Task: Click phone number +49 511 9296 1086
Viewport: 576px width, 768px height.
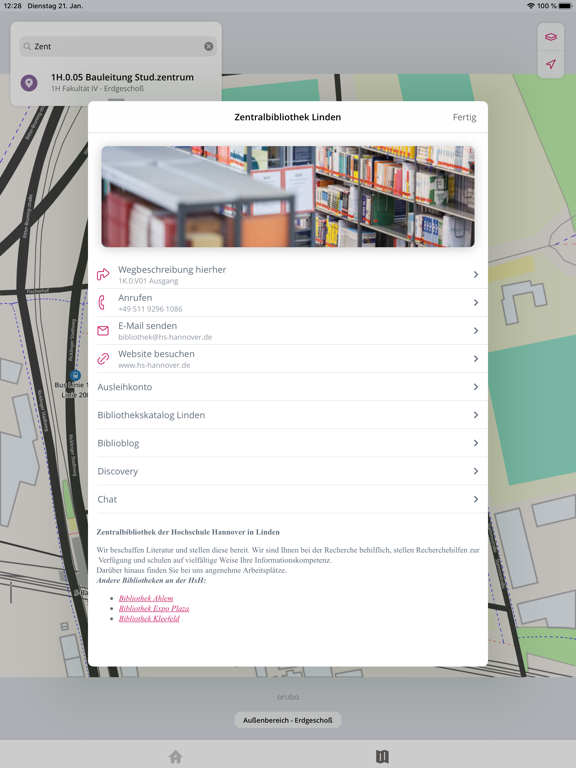Action: click(150, 309)
